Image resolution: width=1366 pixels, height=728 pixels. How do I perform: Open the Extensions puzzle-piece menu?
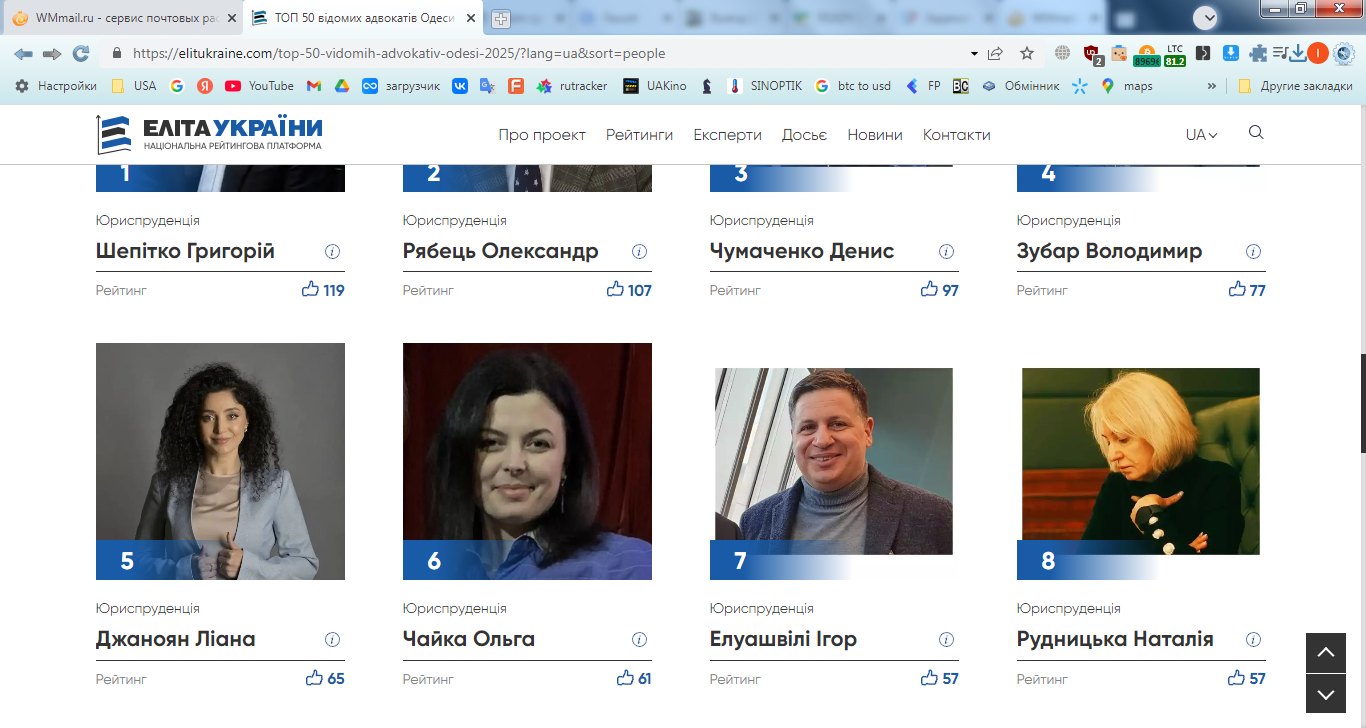point(1258,54)
